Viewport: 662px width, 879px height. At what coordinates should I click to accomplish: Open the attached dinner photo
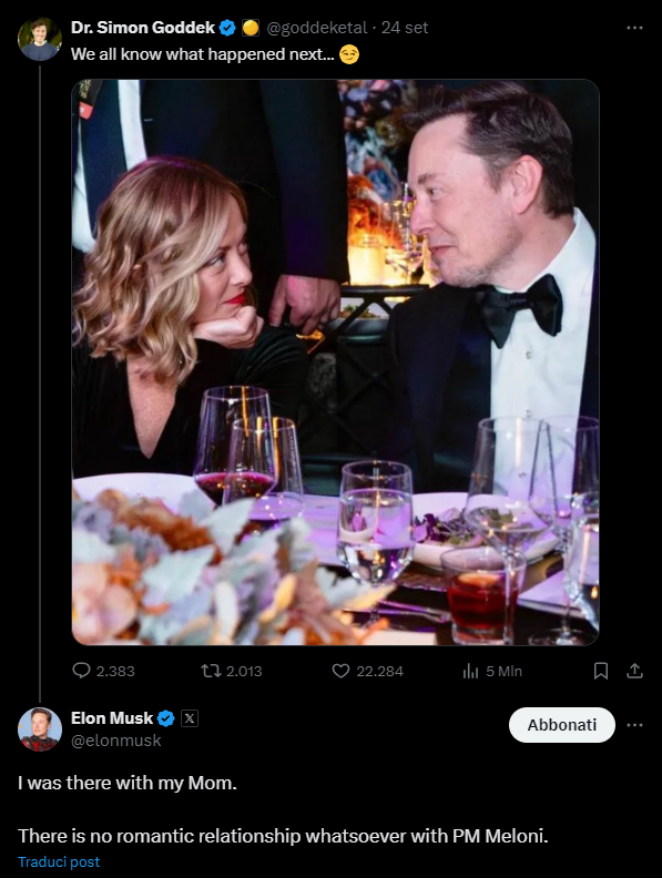(x=335, y=362)
